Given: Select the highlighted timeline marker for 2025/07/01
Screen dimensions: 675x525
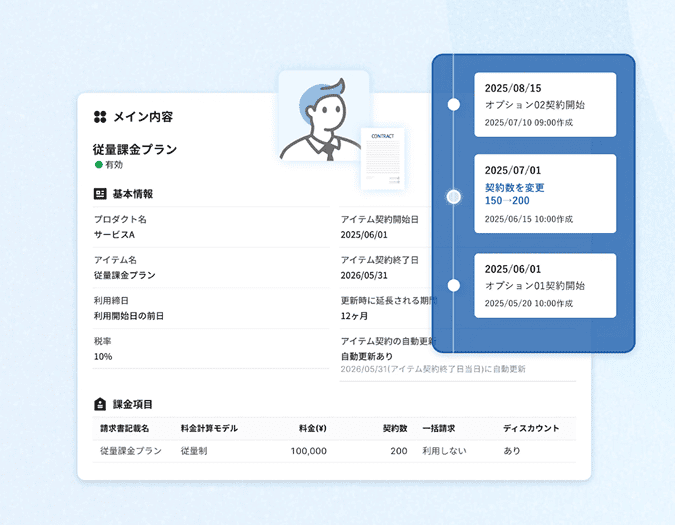Looking at the screenshot, I should (x=454, y=196).
